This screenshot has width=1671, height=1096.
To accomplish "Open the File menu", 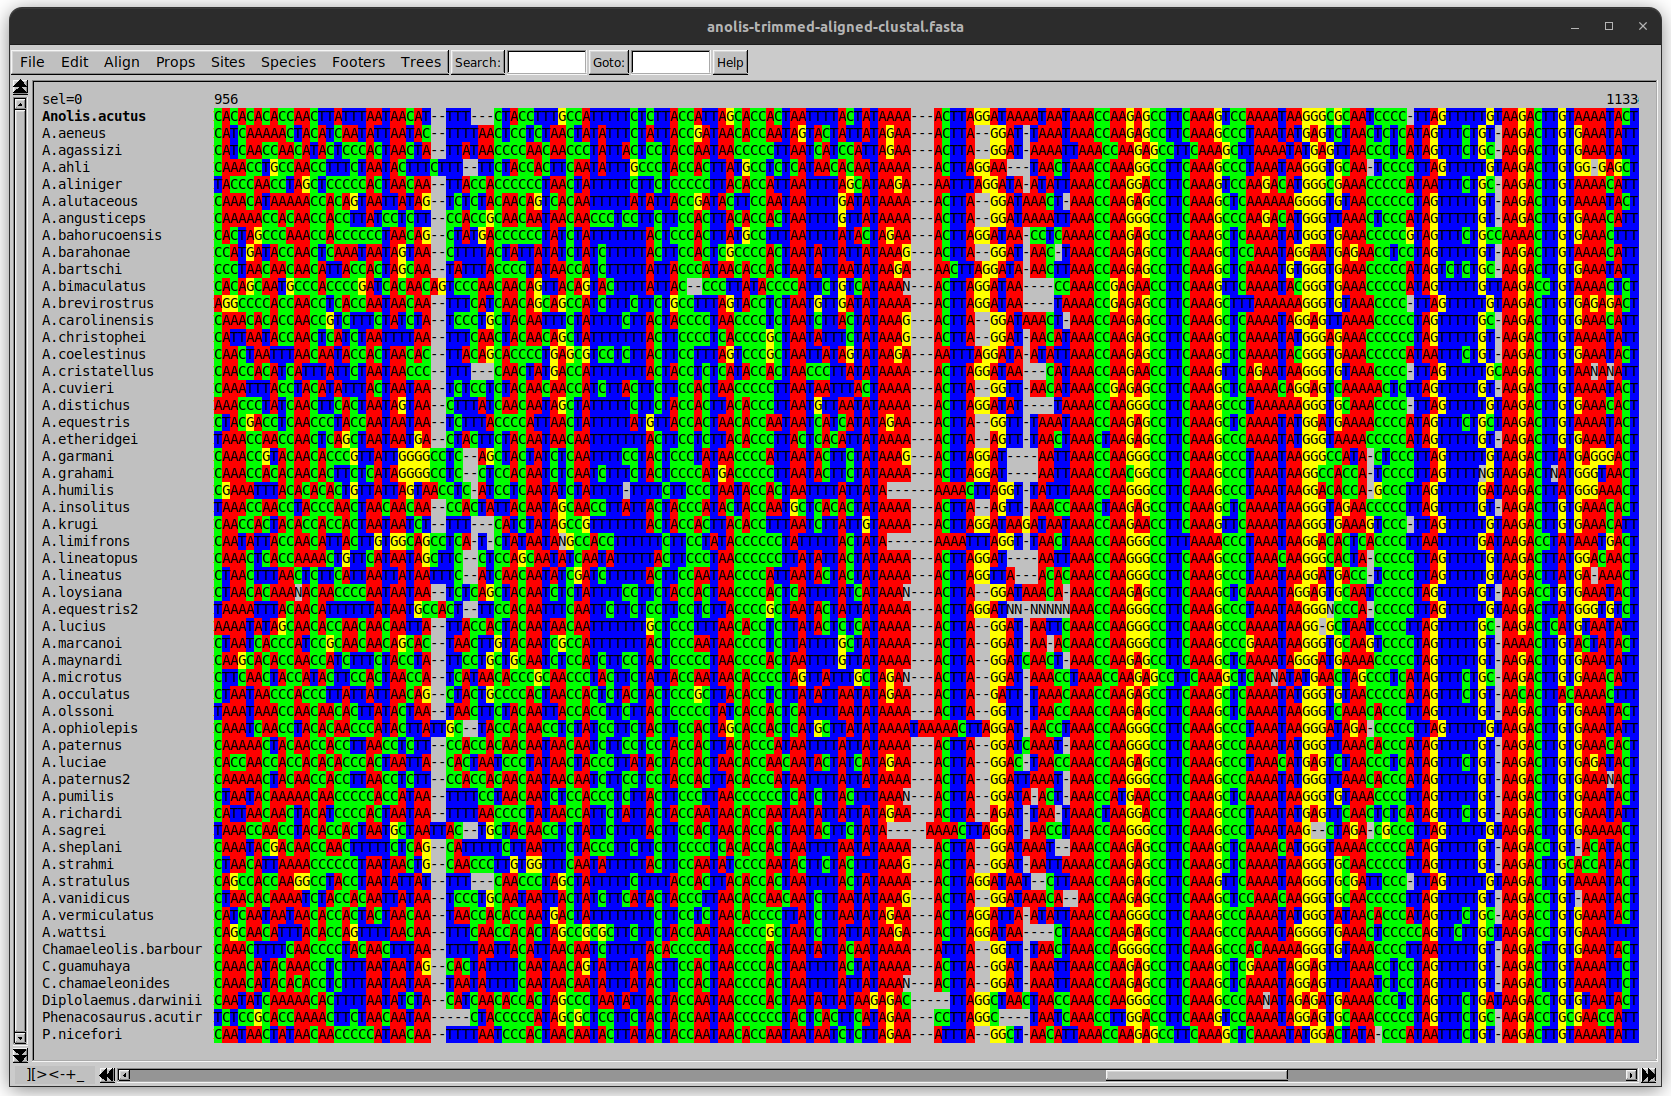I will coord(32,62).
